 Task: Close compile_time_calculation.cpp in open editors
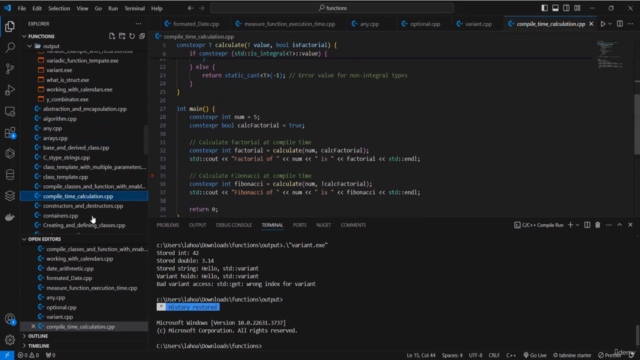click(33, 327)
